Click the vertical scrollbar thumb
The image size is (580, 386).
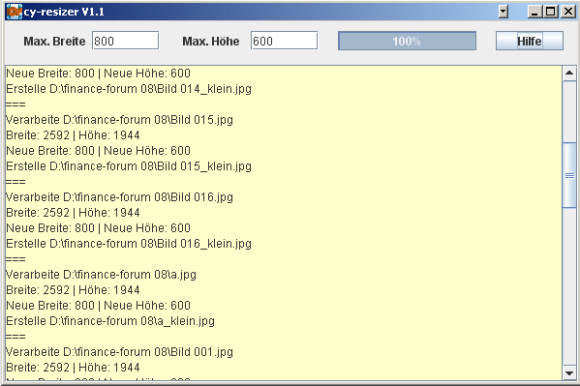[x=569, y=175]
